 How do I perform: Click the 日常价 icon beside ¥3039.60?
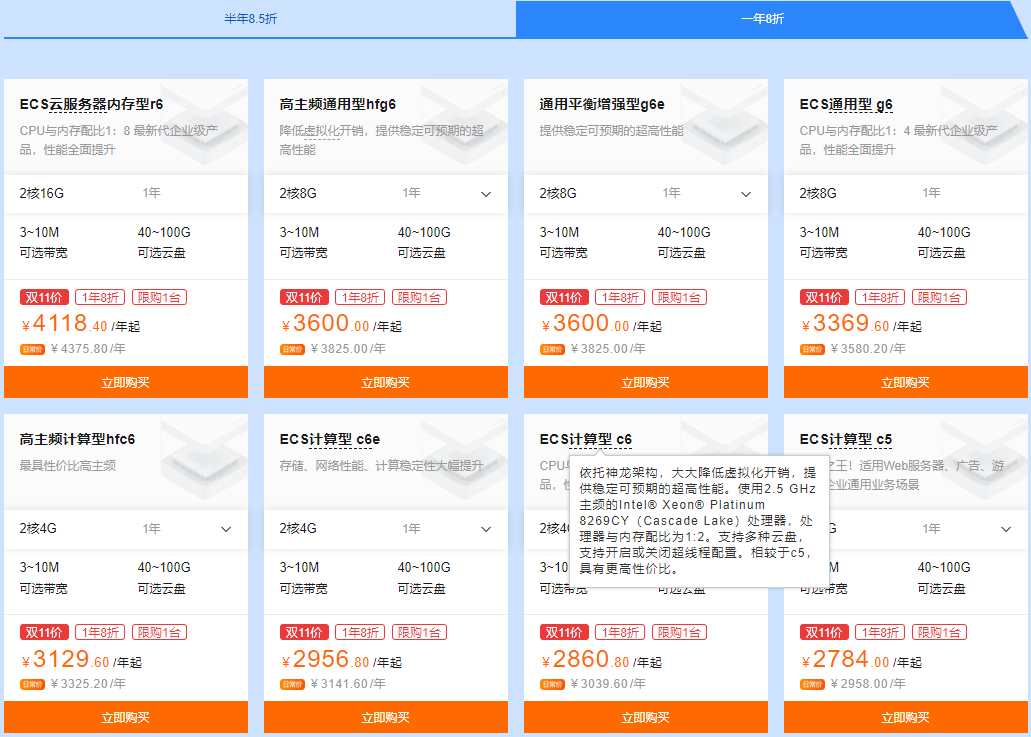click(552, 684)
